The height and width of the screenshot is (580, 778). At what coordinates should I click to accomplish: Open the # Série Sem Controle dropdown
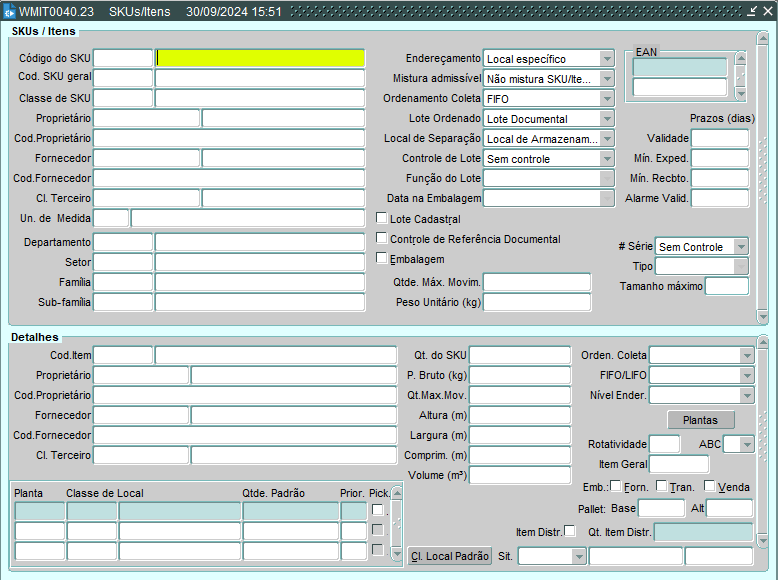click(740, 246)
